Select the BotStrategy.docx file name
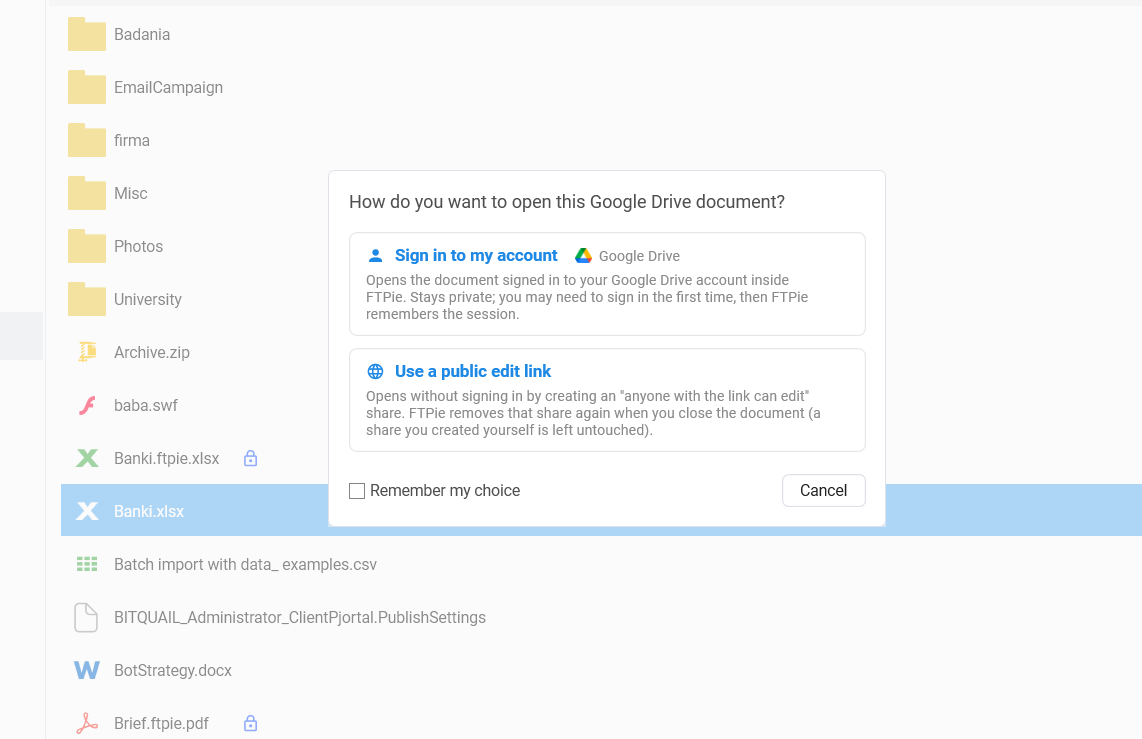 173,670
